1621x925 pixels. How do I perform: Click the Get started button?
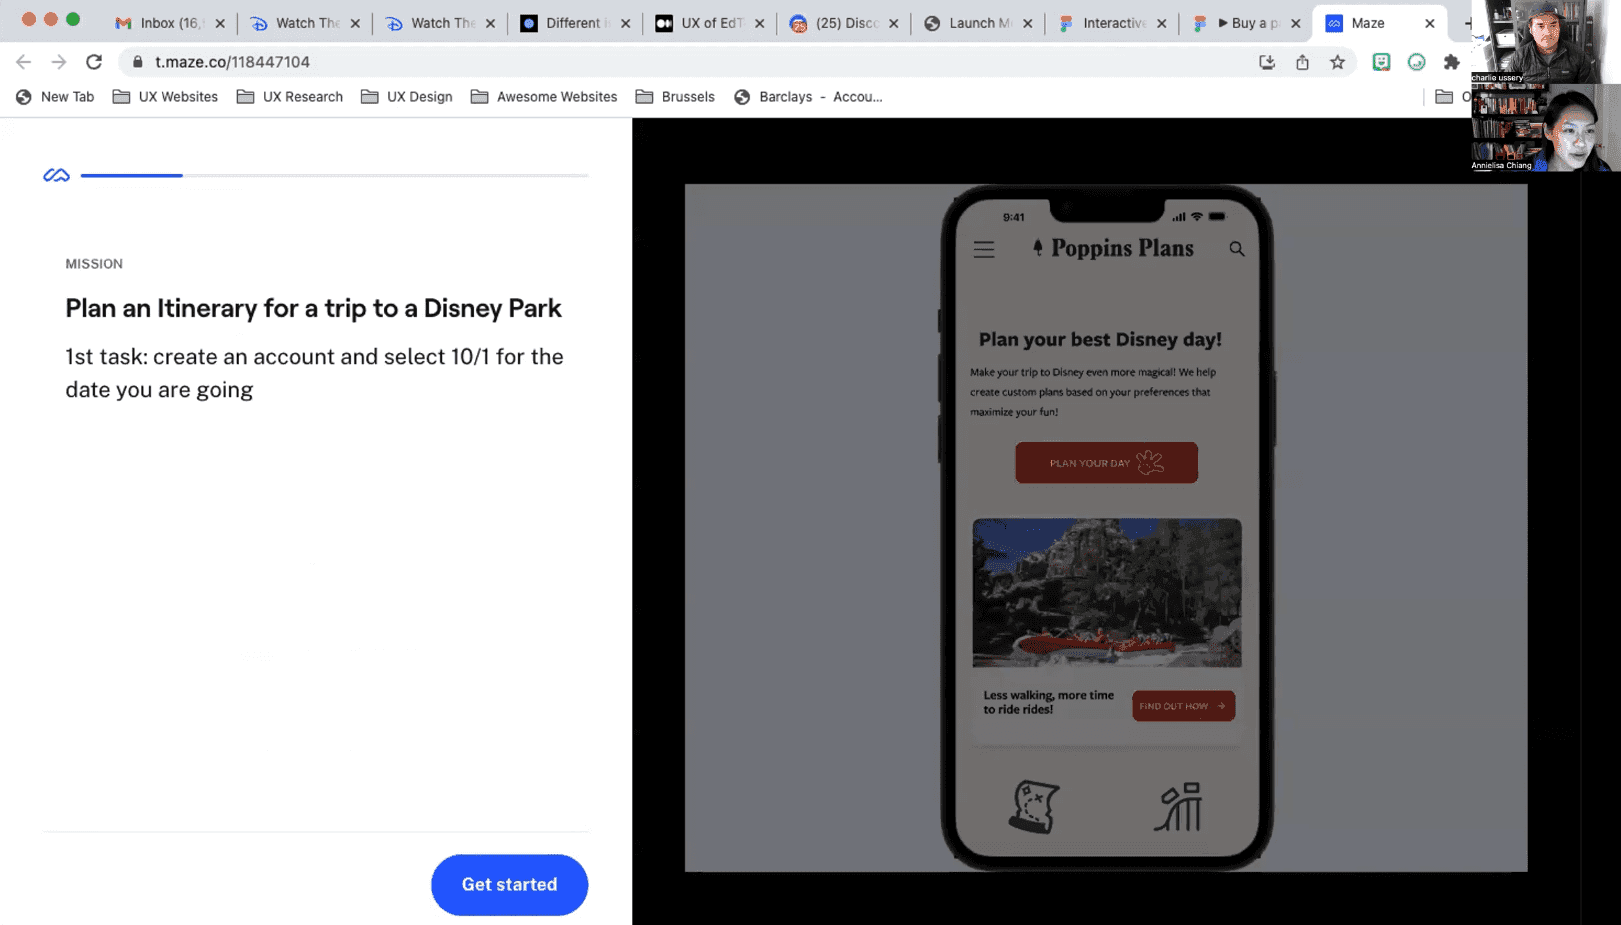509,884
